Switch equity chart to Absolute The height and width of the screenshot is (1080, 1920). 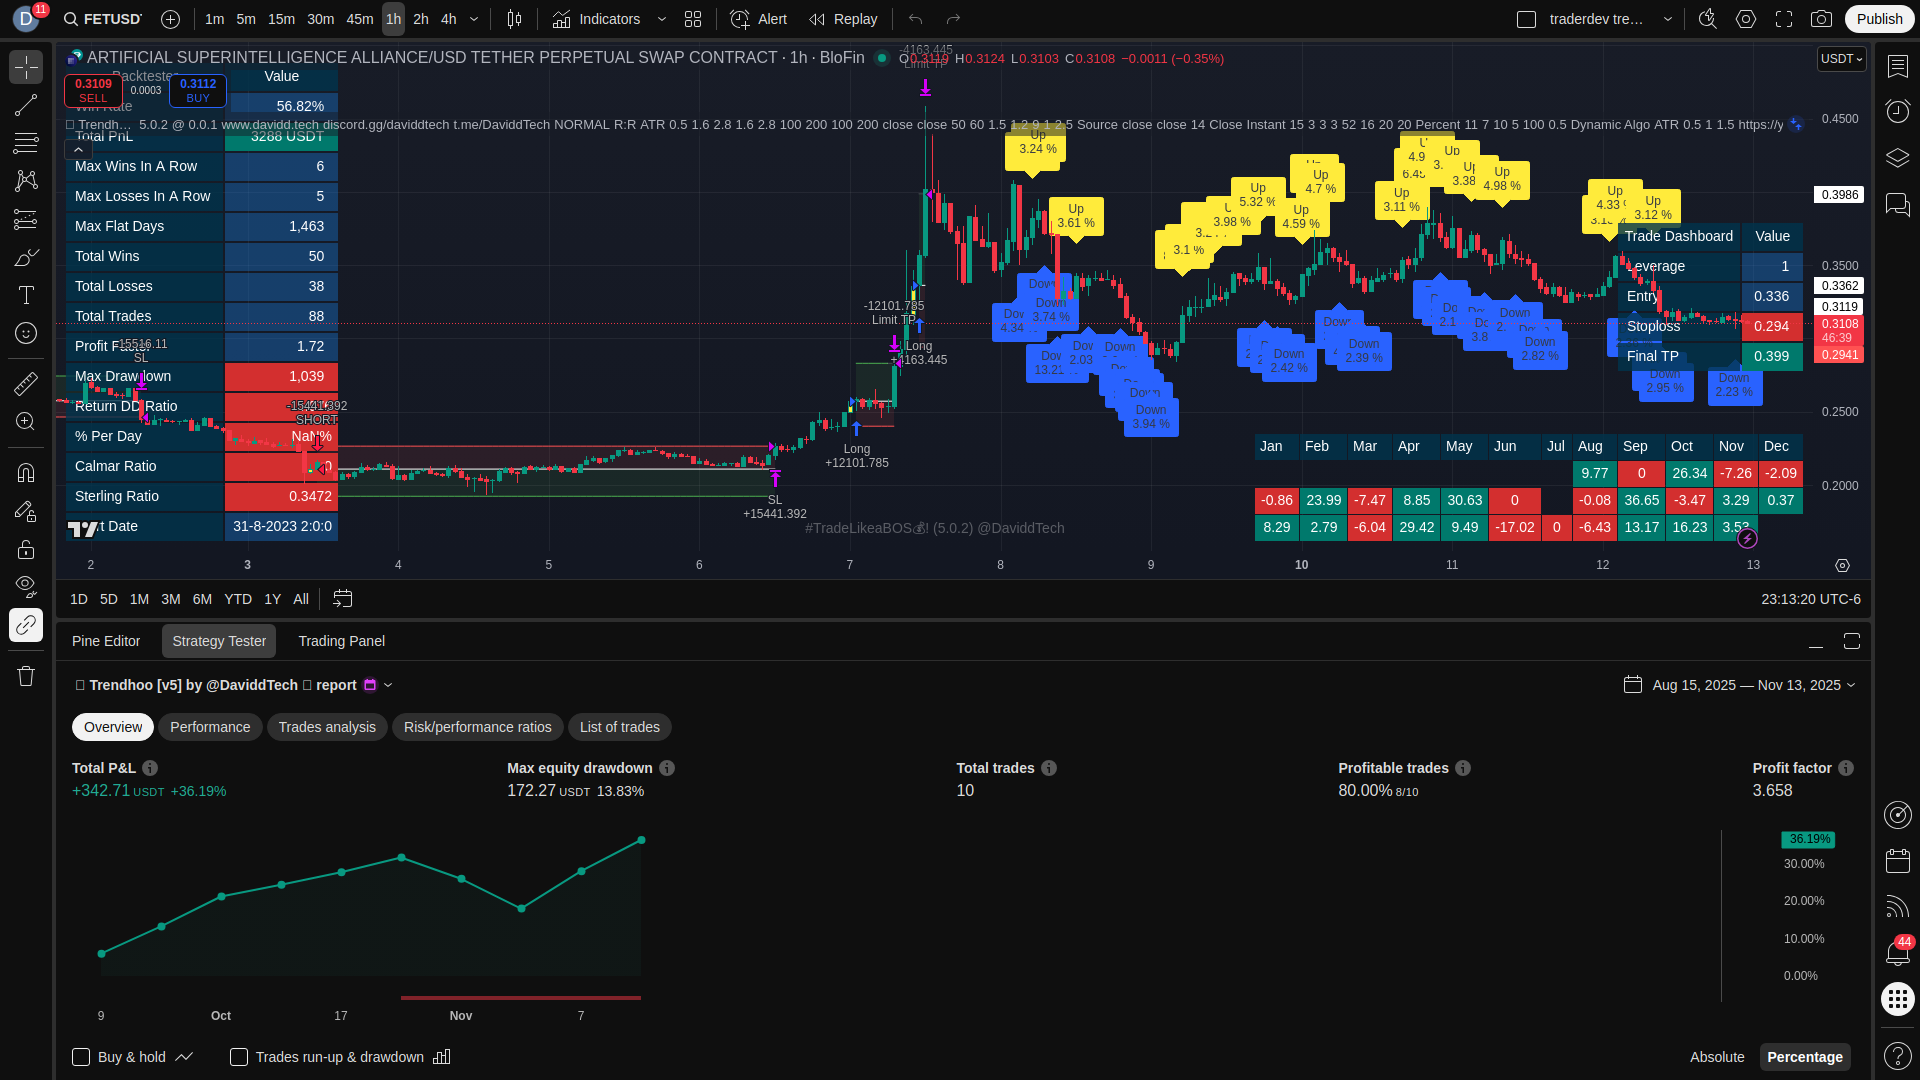point(1717,1057)
